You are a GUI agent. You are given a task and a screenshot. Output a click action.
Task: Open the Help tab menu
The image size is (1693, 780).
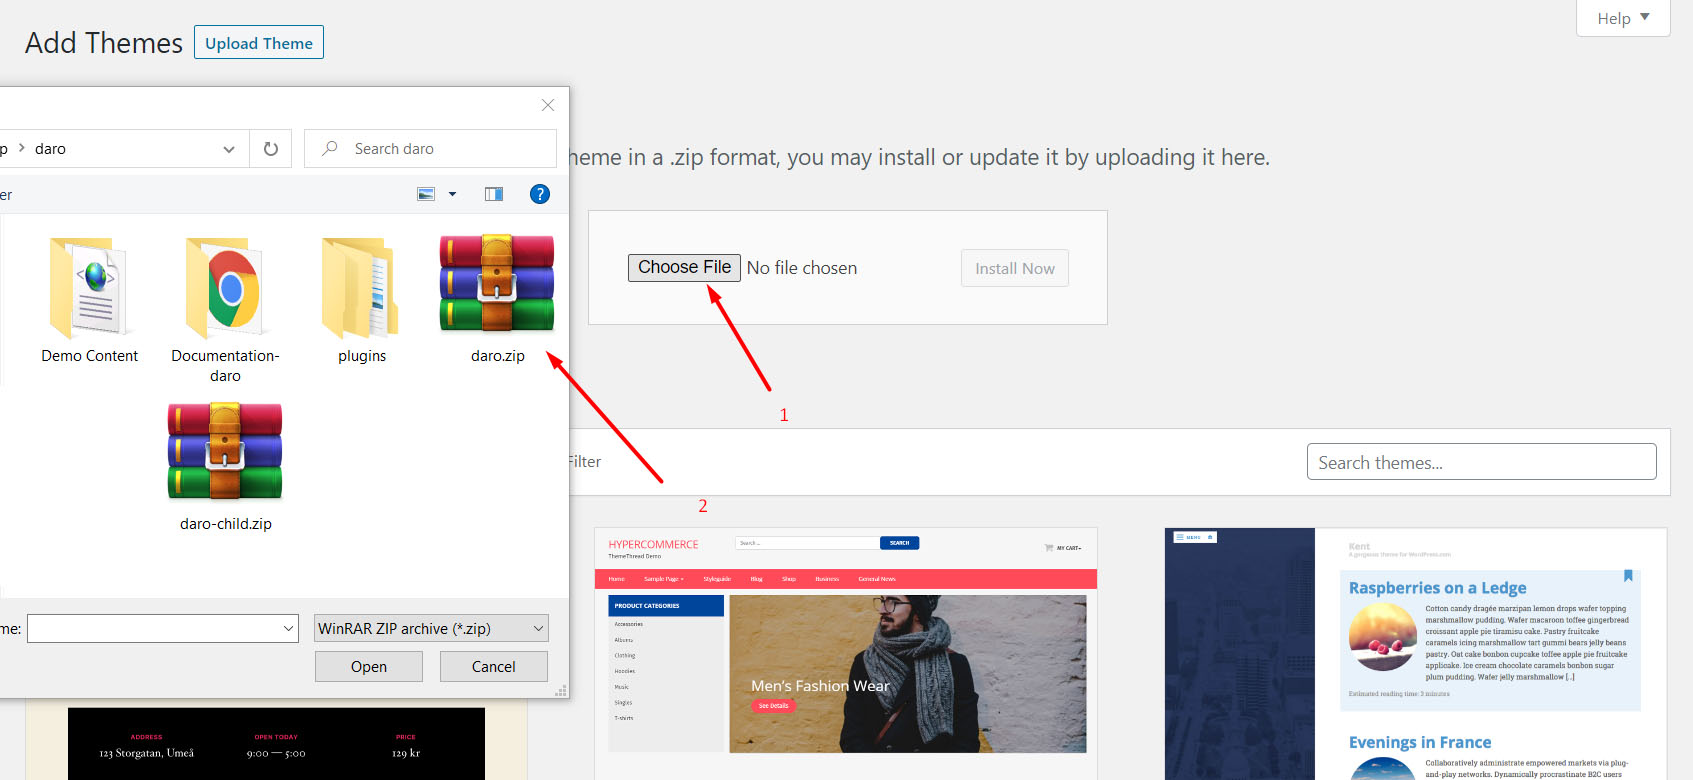pos(1622,18)
